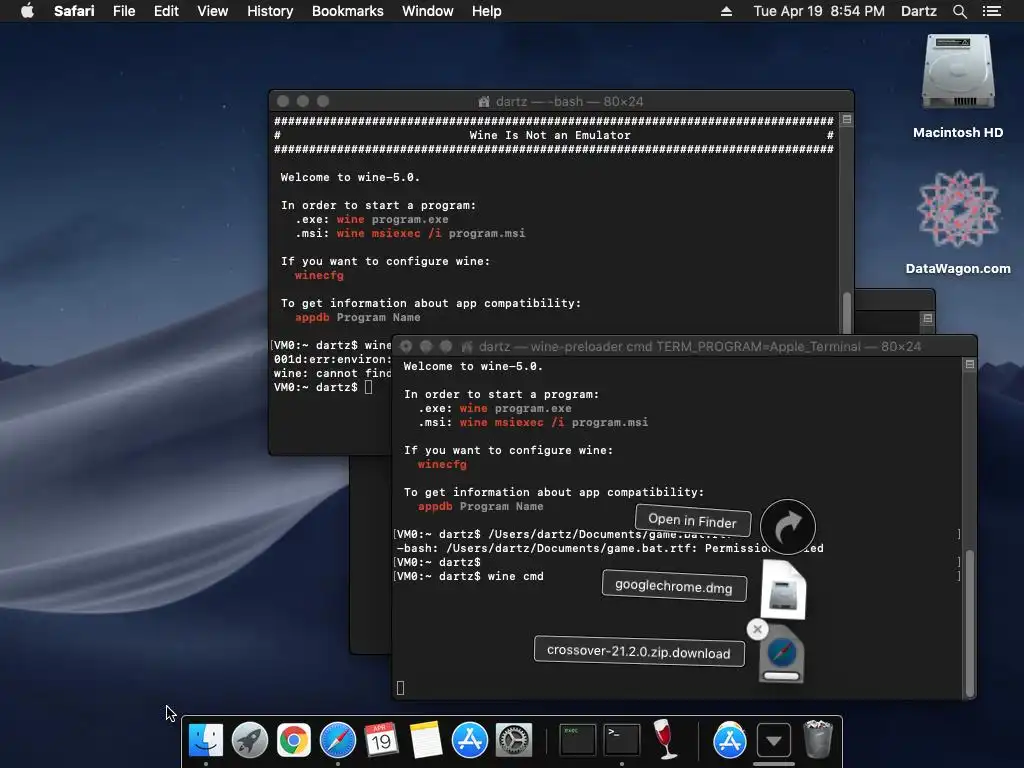Open Trash in the Dock
Image resolution: width=1024 pixels, height=768 pixels.
(818, 739)
